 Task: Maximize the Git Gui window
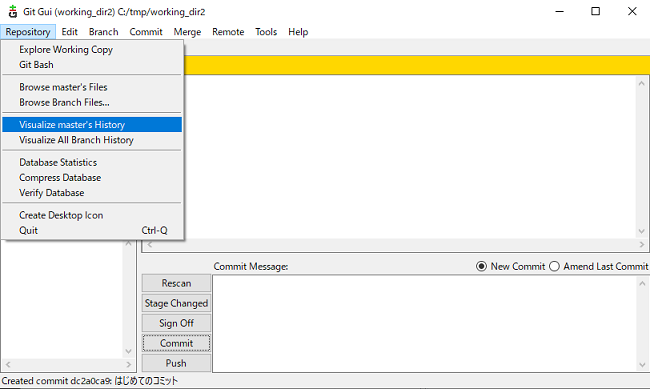click(x=595, y=11)
